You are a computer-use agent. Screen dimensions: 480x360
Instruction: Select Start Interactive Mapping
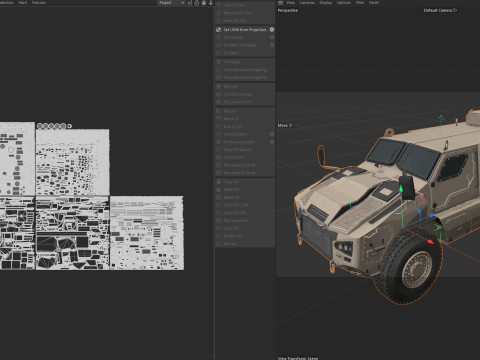tap(245, 70)
